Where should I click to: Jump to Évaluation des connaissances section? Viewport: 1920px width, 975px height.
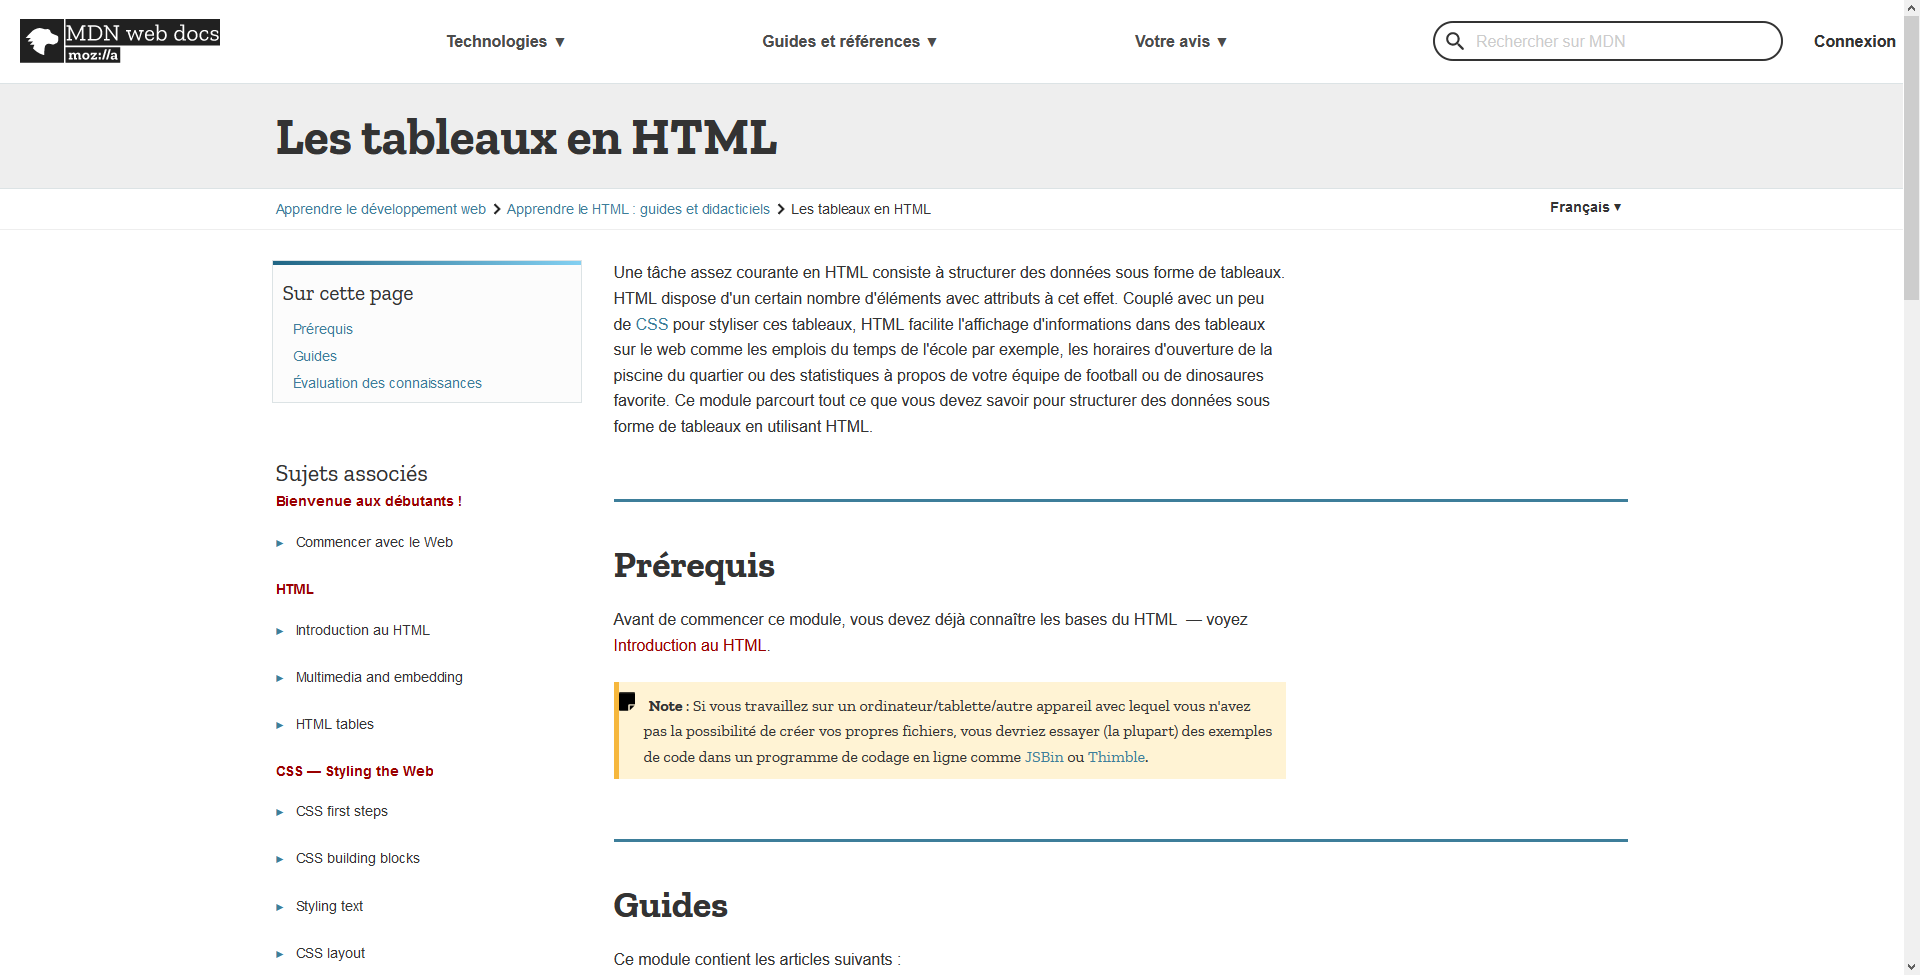point(387,383)
